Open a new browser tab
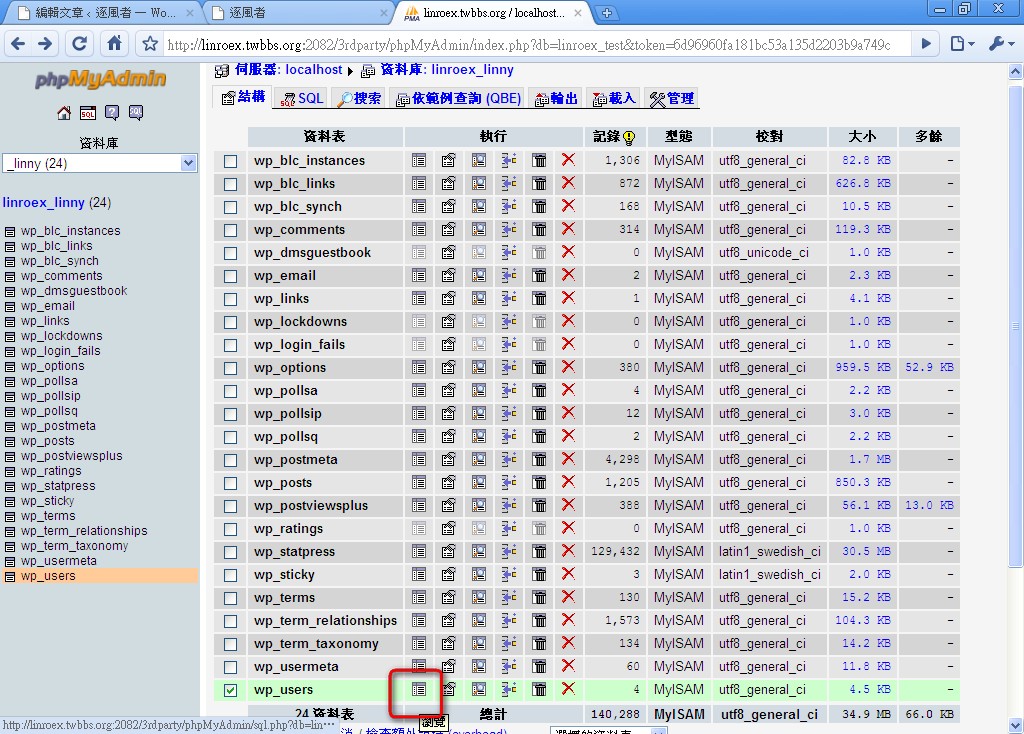The width and height of the screenshot is (1024, 734). pyautogui.click(x=607, y=12)
